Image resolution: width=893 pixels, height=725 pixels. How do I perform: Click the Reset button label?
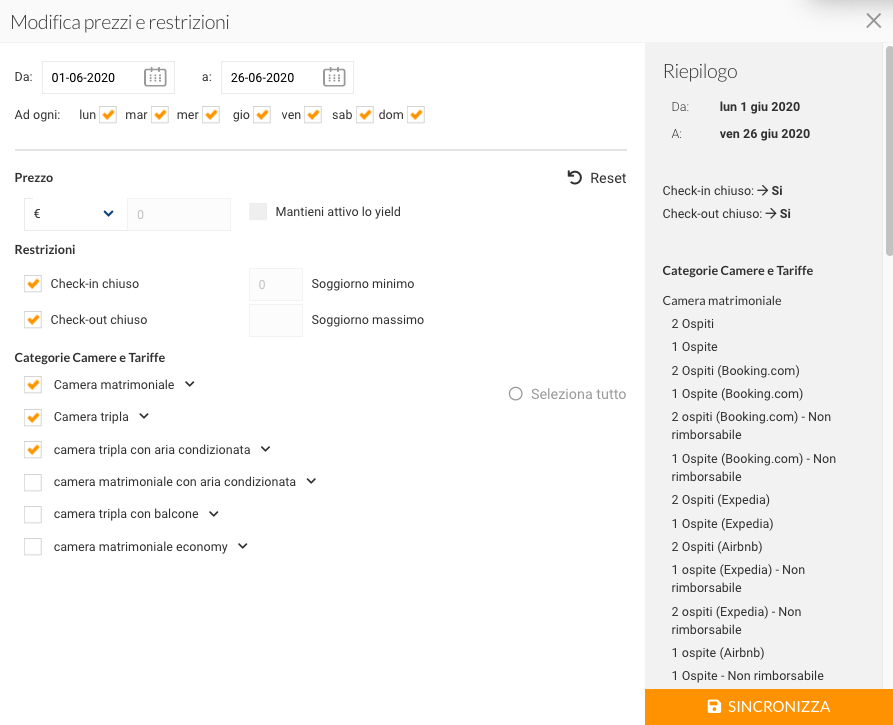[x=608, y=178]
